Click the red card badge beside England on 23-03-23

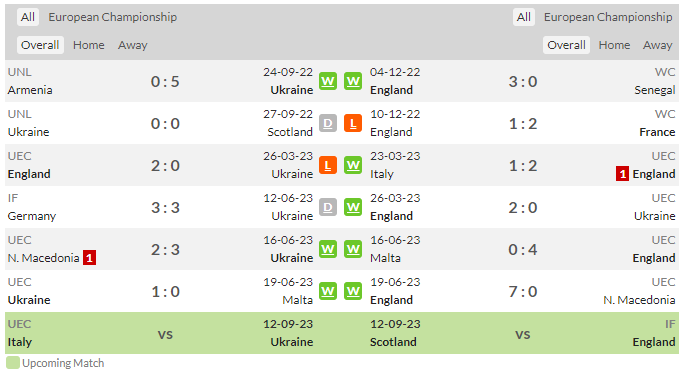tap(622, 174)
